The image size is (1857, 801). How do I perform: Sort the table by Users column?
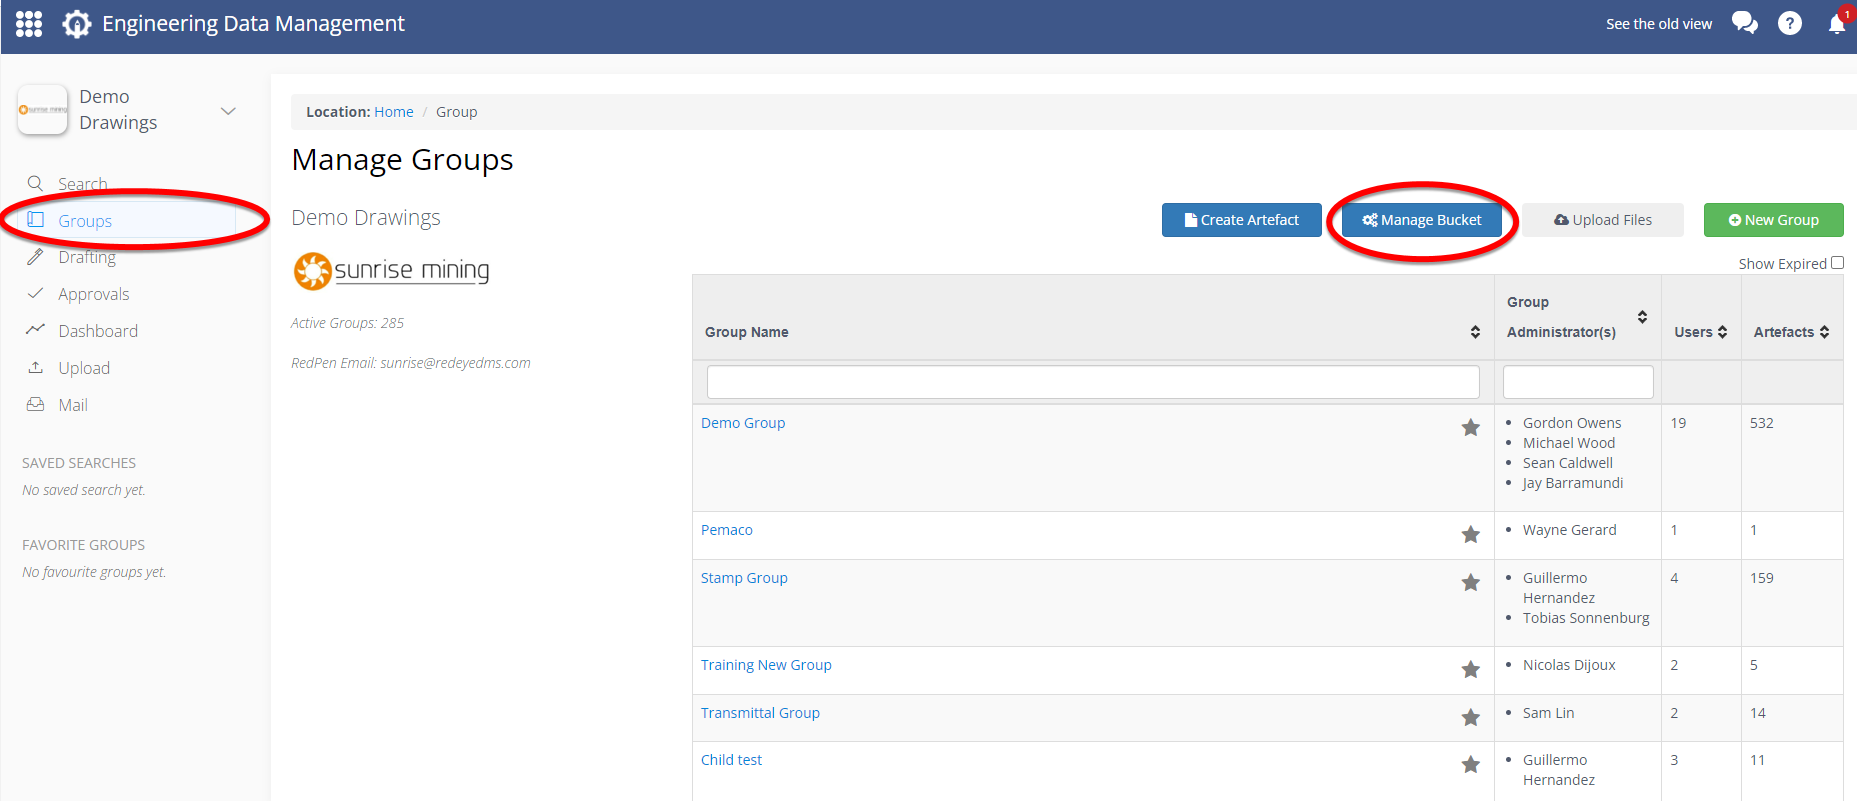coord(1722,332)
